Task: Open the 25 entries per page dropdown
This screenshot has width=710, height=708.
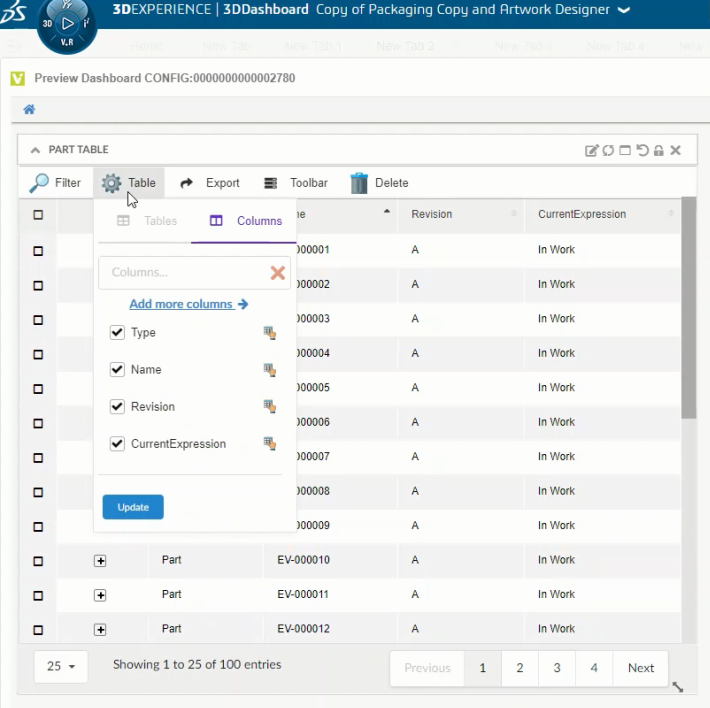Action: (61, 666)
